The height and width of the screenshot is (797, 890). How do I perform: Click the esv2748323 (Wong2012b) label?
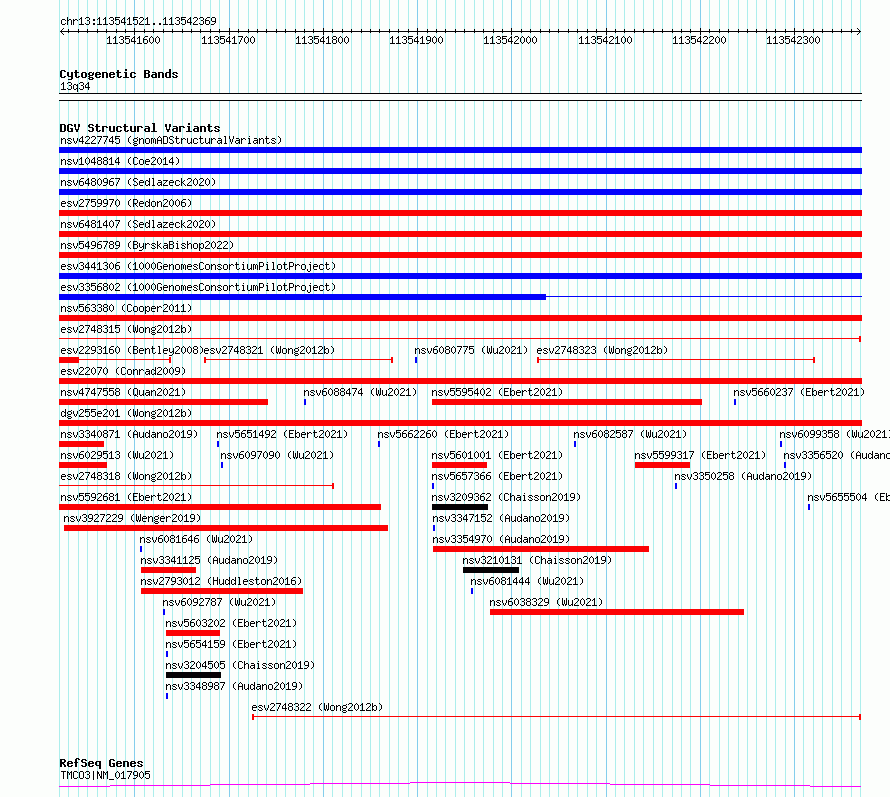602,350
